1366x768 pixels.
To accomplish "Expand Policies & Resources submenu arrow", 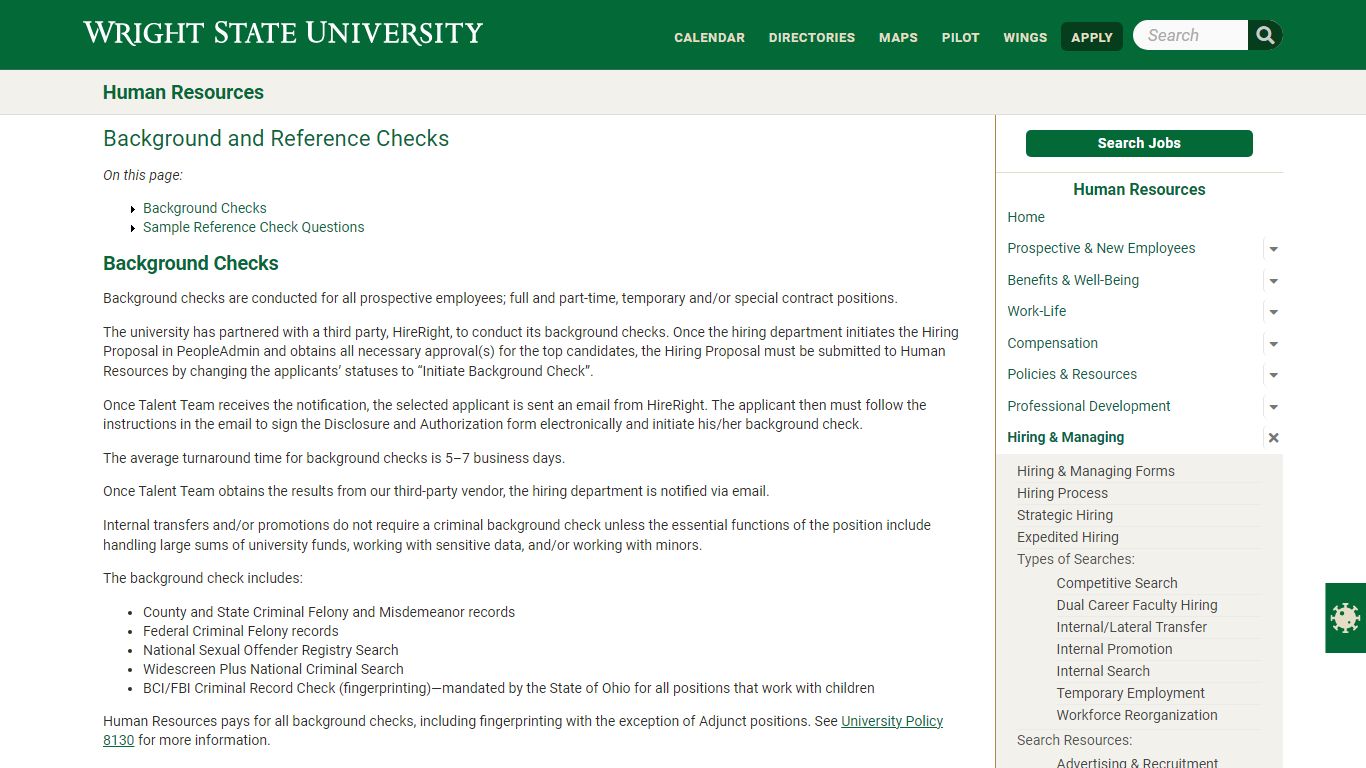I will coord(1273,375).
